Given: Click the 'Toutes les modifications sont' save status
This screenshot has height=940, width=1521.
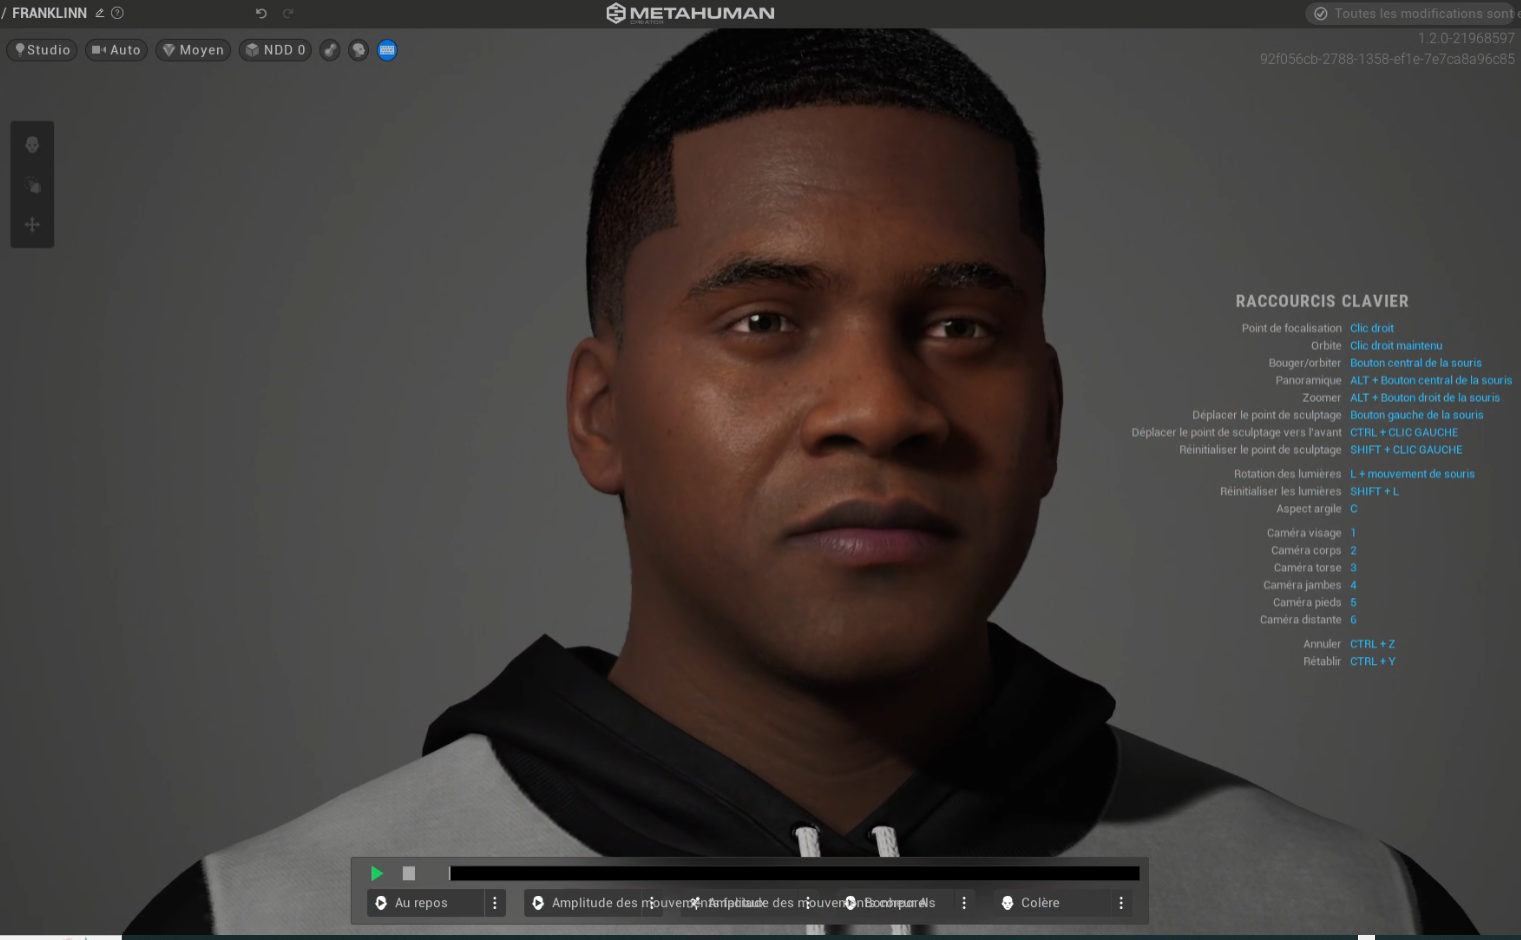Looking at the screenshot, I should point(1414,13).
